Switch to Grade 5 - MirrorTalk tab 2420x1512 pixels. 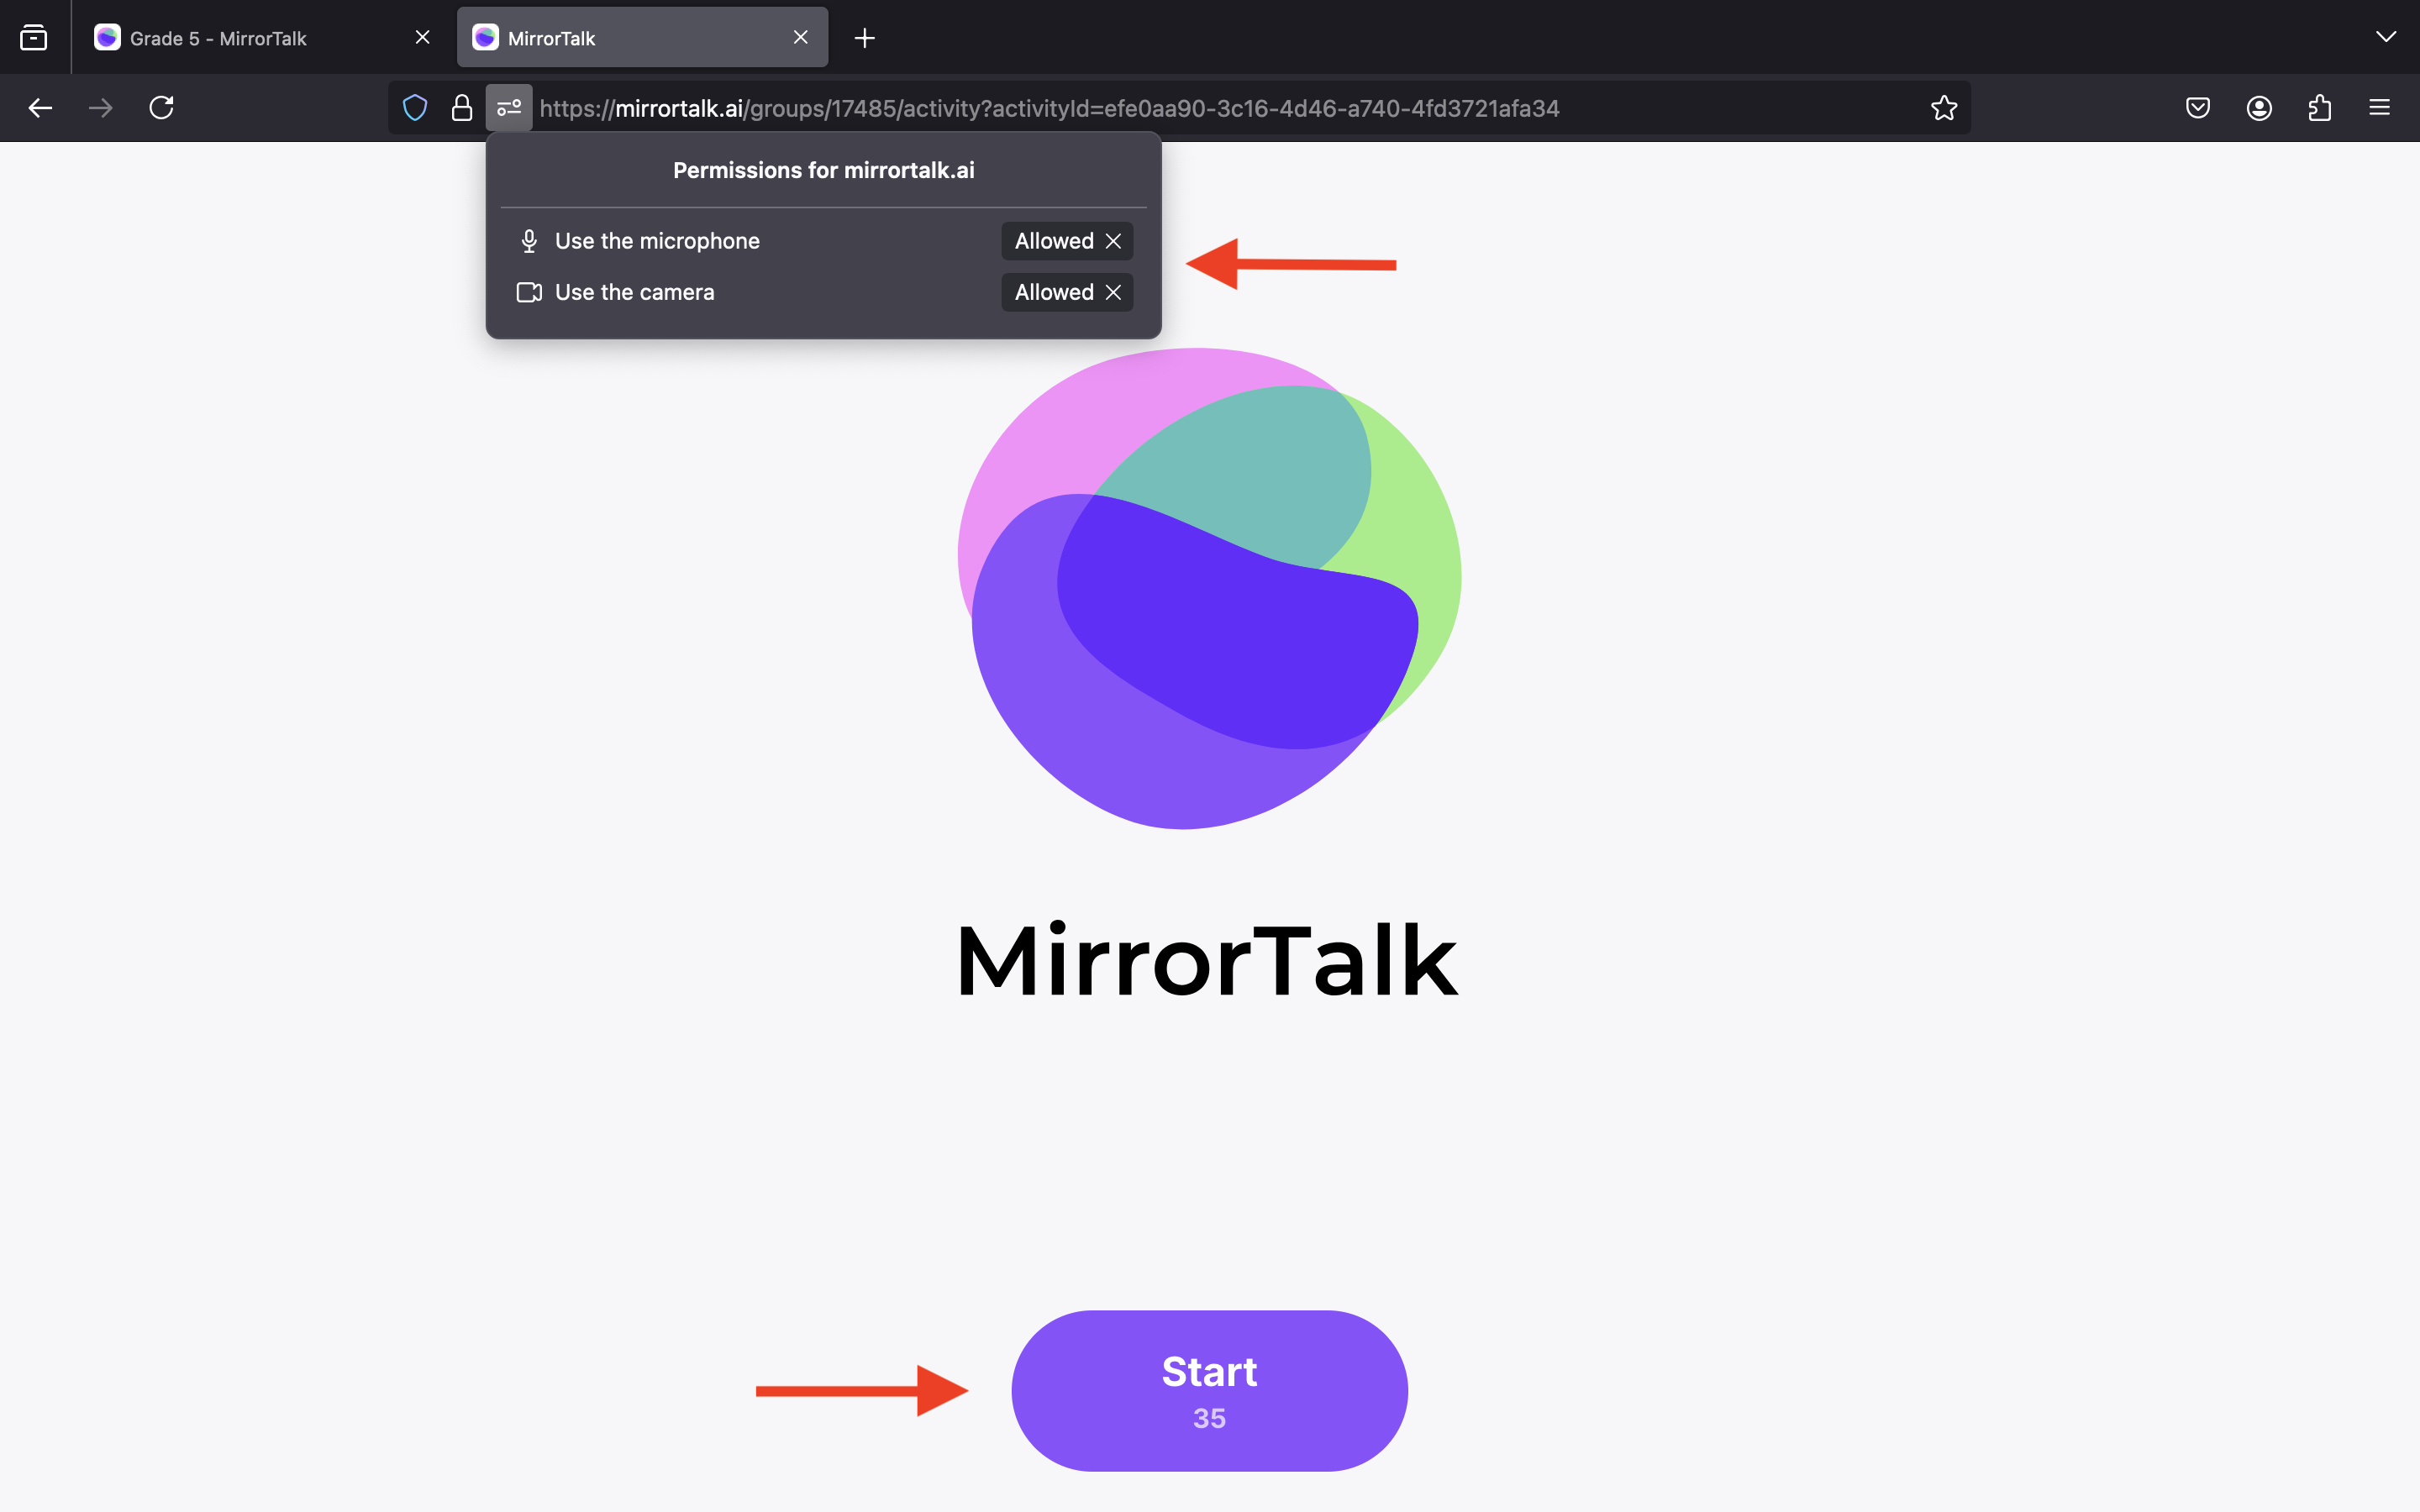[262, 38]
